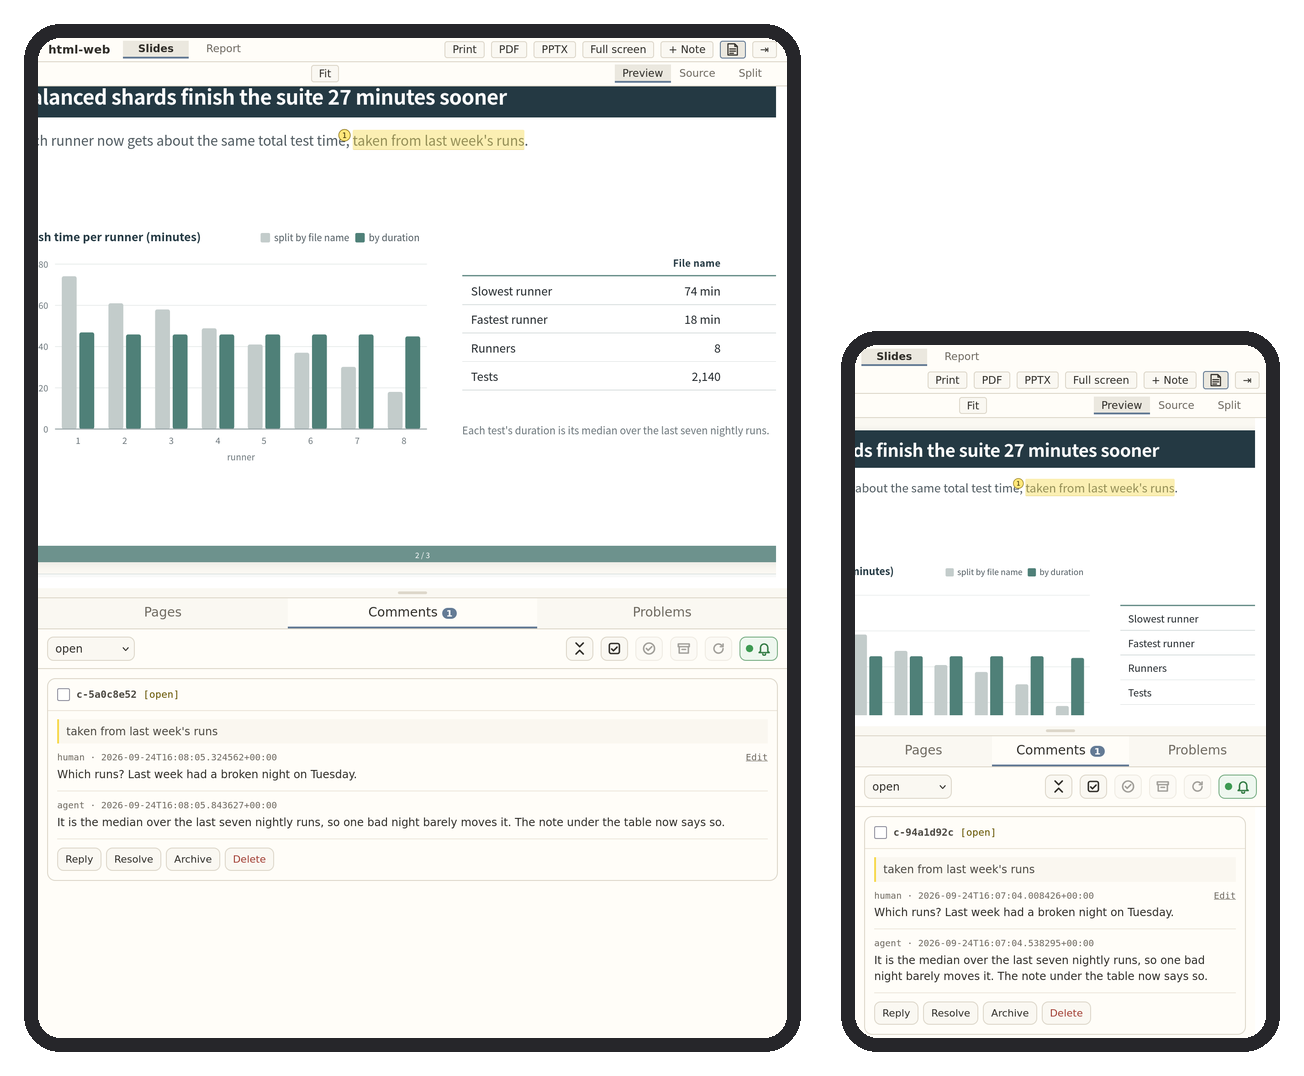Image resolution: width=1304 pixels, height=1076 pixels.
Task: Click Fit button in tablet view
Action: point(325,74)
